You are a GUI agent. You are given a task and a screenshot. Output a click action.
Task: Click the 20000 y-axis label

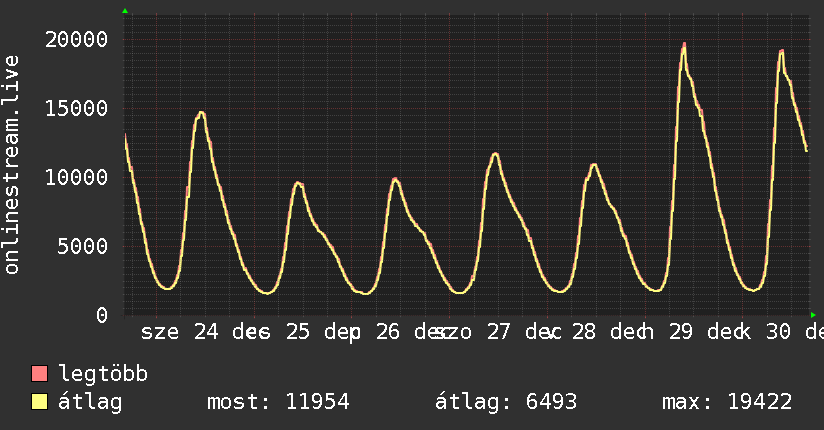tap(76, 39)
